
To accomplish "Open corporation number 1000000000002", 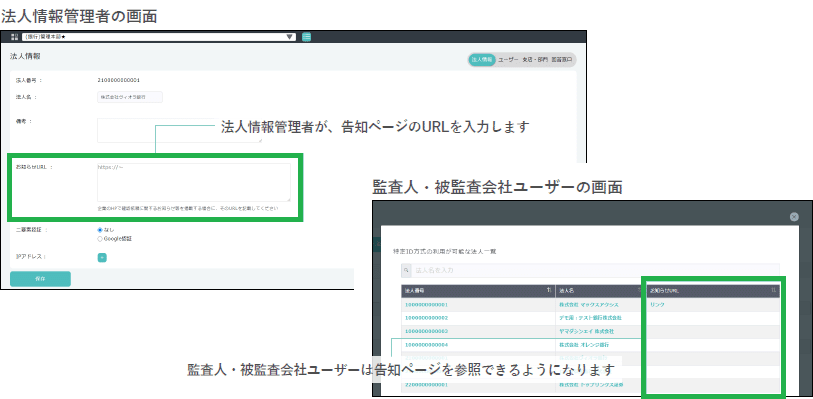I will pyautogui.click(x=426, y=318).
